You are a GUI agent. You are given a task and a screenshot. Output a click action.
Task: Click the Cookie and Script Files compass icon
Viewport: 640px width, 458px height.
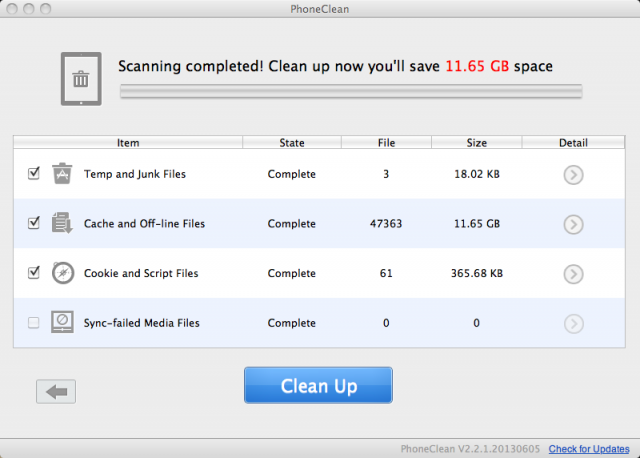63,273
